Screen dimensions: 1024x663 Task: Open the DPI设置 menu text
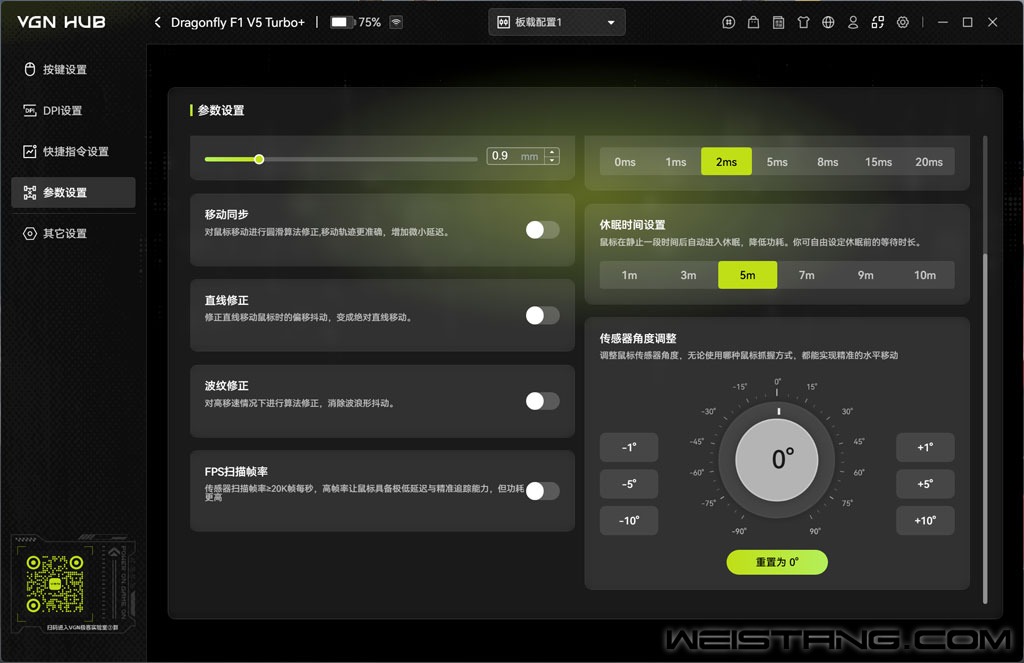[x=63, y=110]
